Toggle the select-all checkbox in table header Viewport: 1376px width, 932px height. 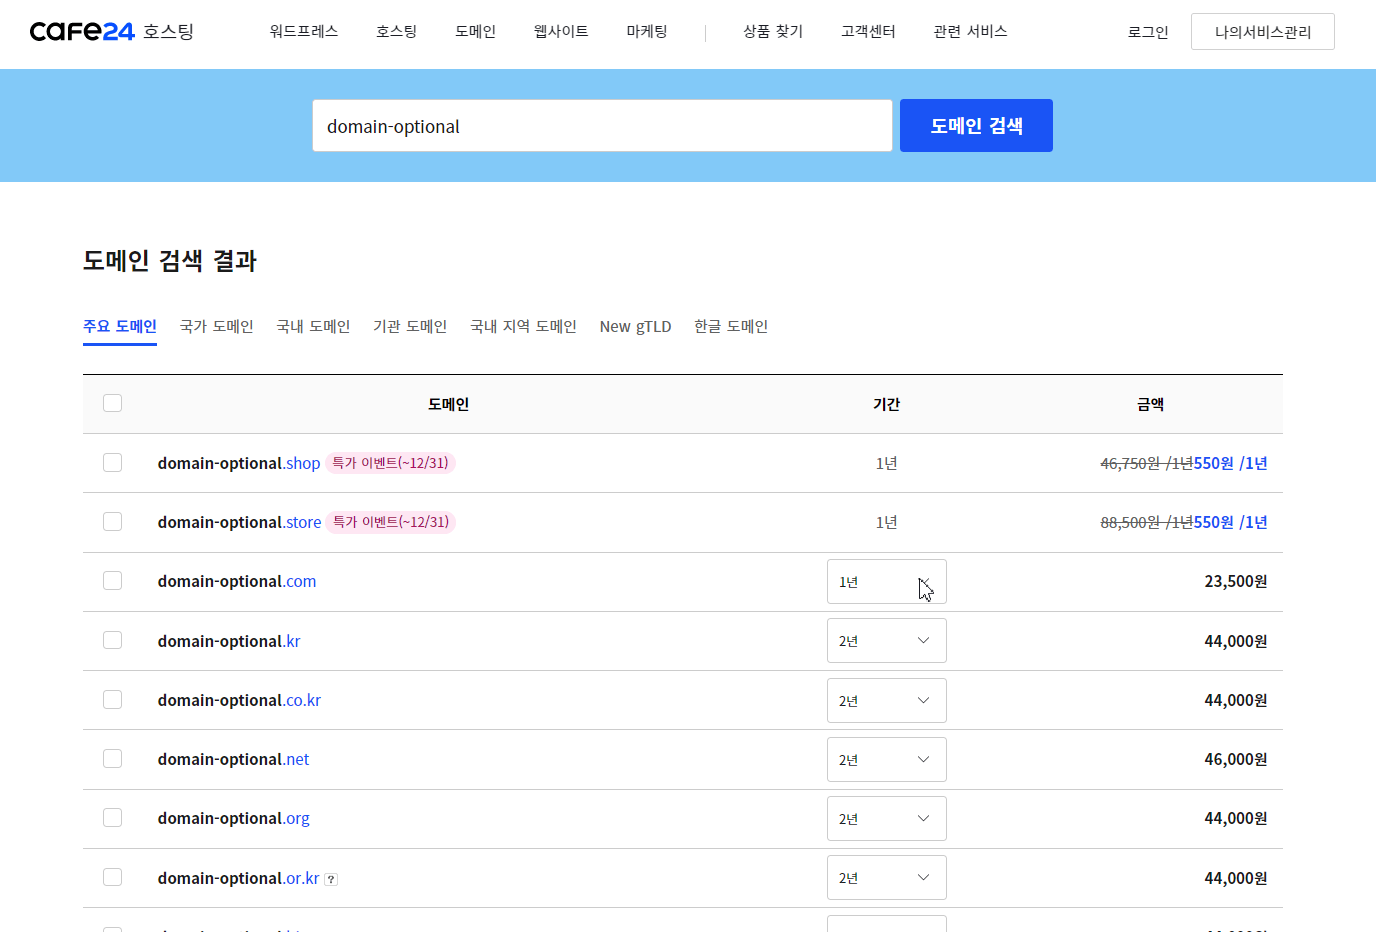(112, 403)
